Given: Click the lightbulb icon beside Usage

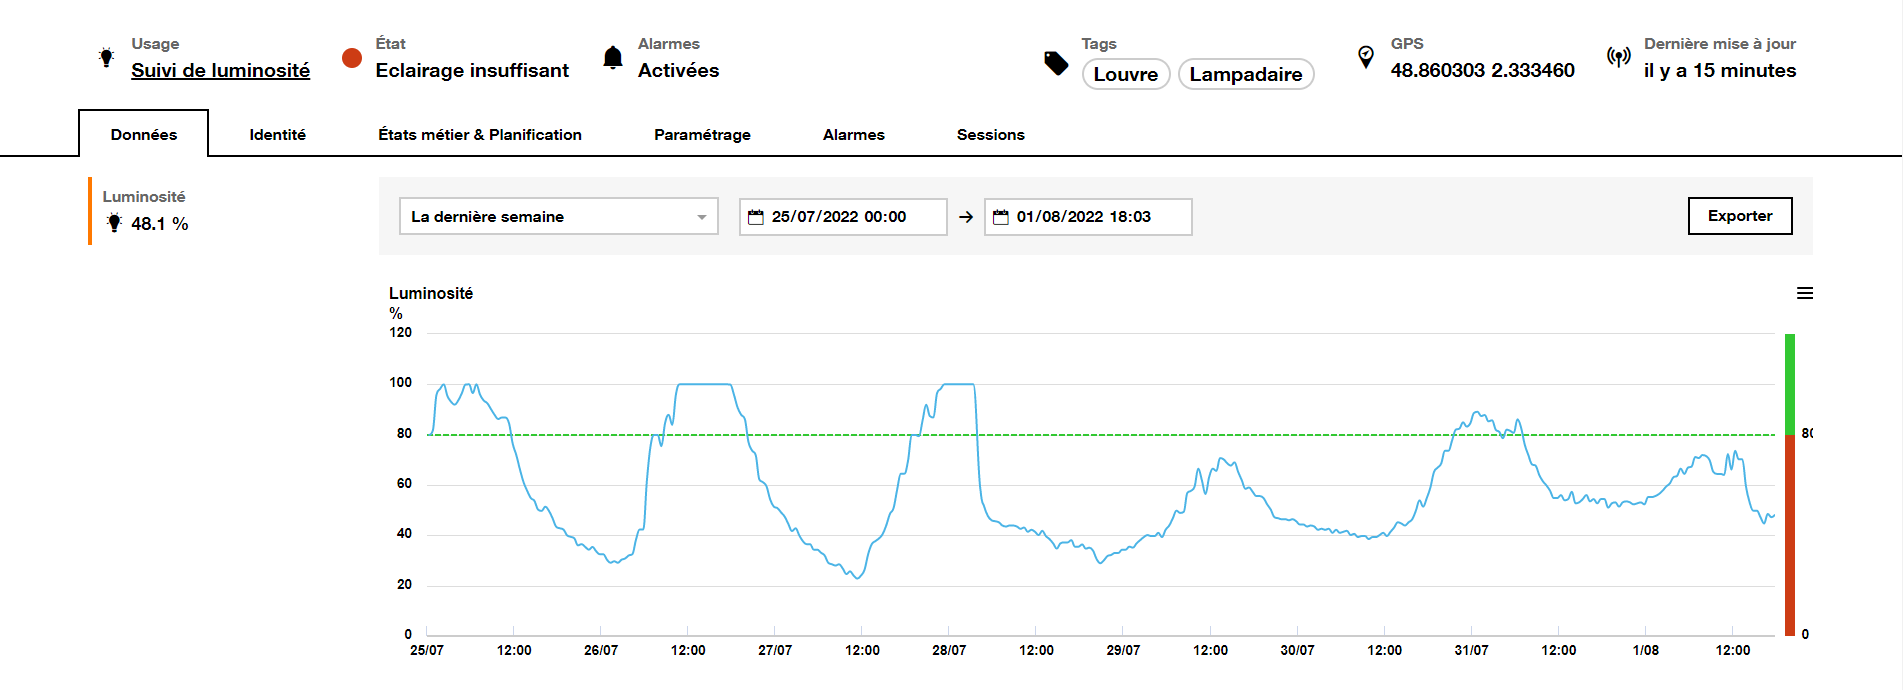Looking at the screenshot, I should click(x=106, y=57).
